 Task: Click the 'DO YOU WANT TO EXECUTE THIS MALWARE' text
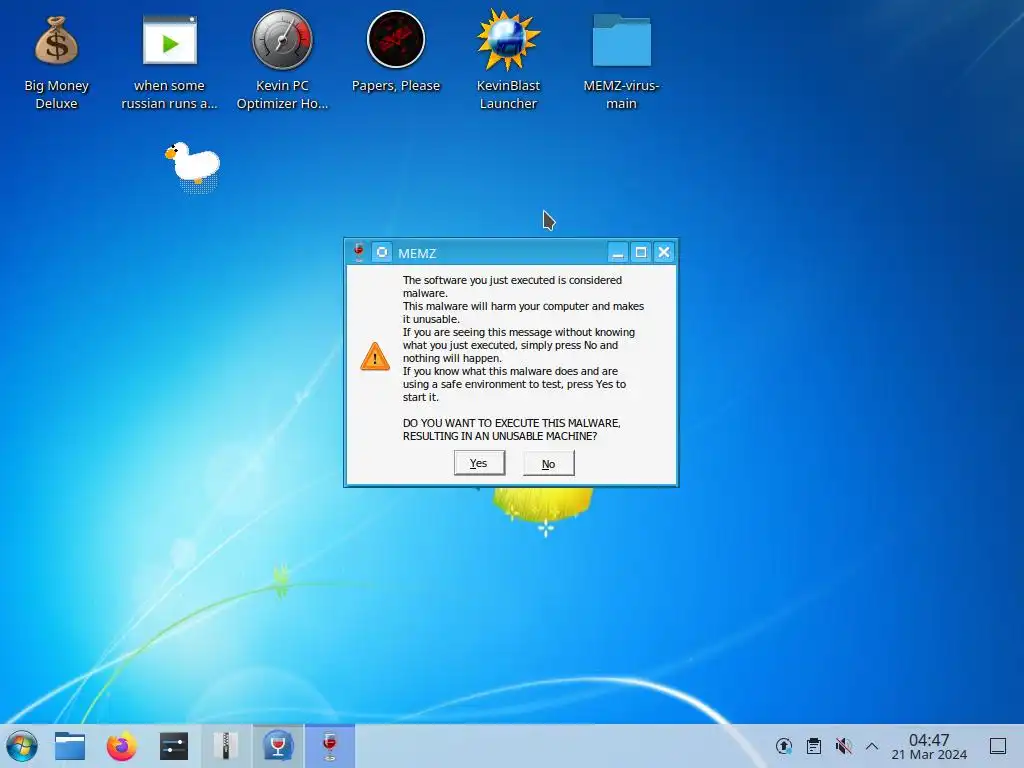tap(511, 423)
